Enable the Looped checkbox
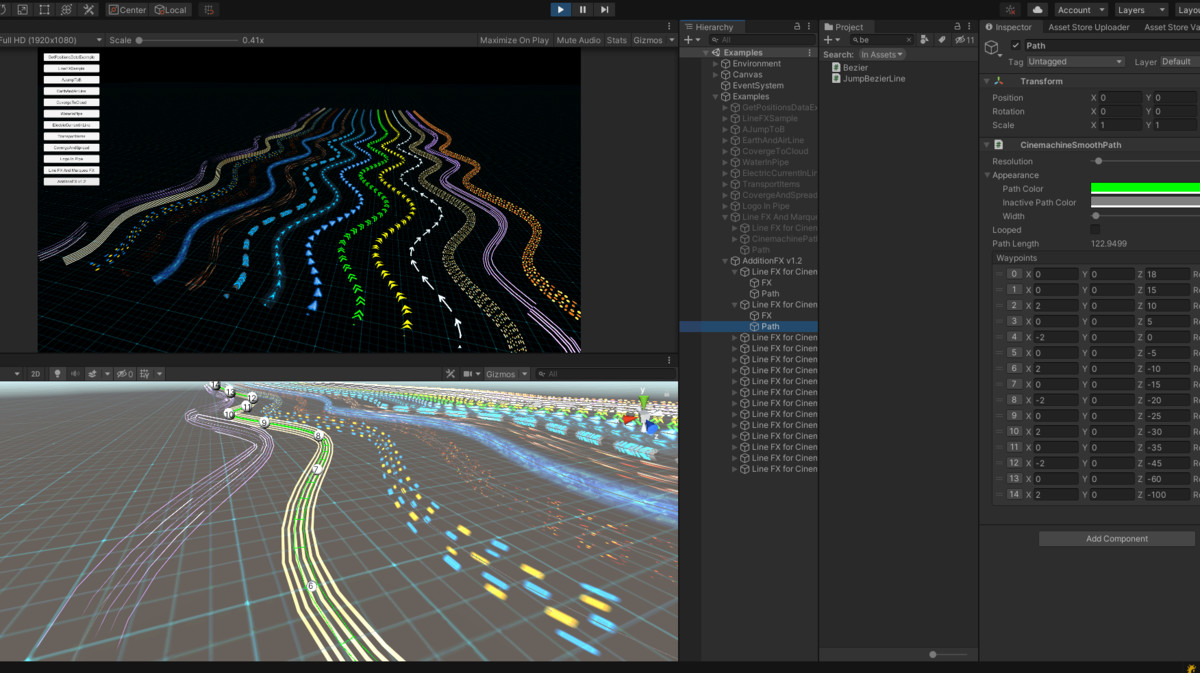1200x673 pixels. click(x=1095, y=230)
